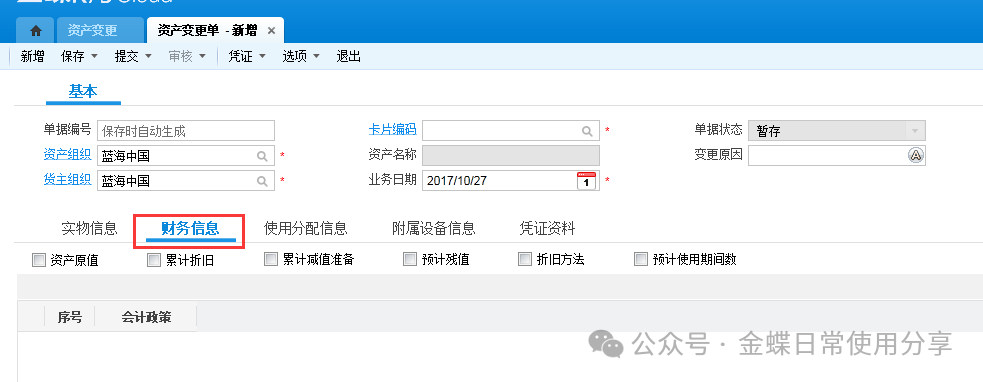The image size is (983, 382).
Task: Open the 变更原因 multilingual icon
Action: (x=916, y=156)
